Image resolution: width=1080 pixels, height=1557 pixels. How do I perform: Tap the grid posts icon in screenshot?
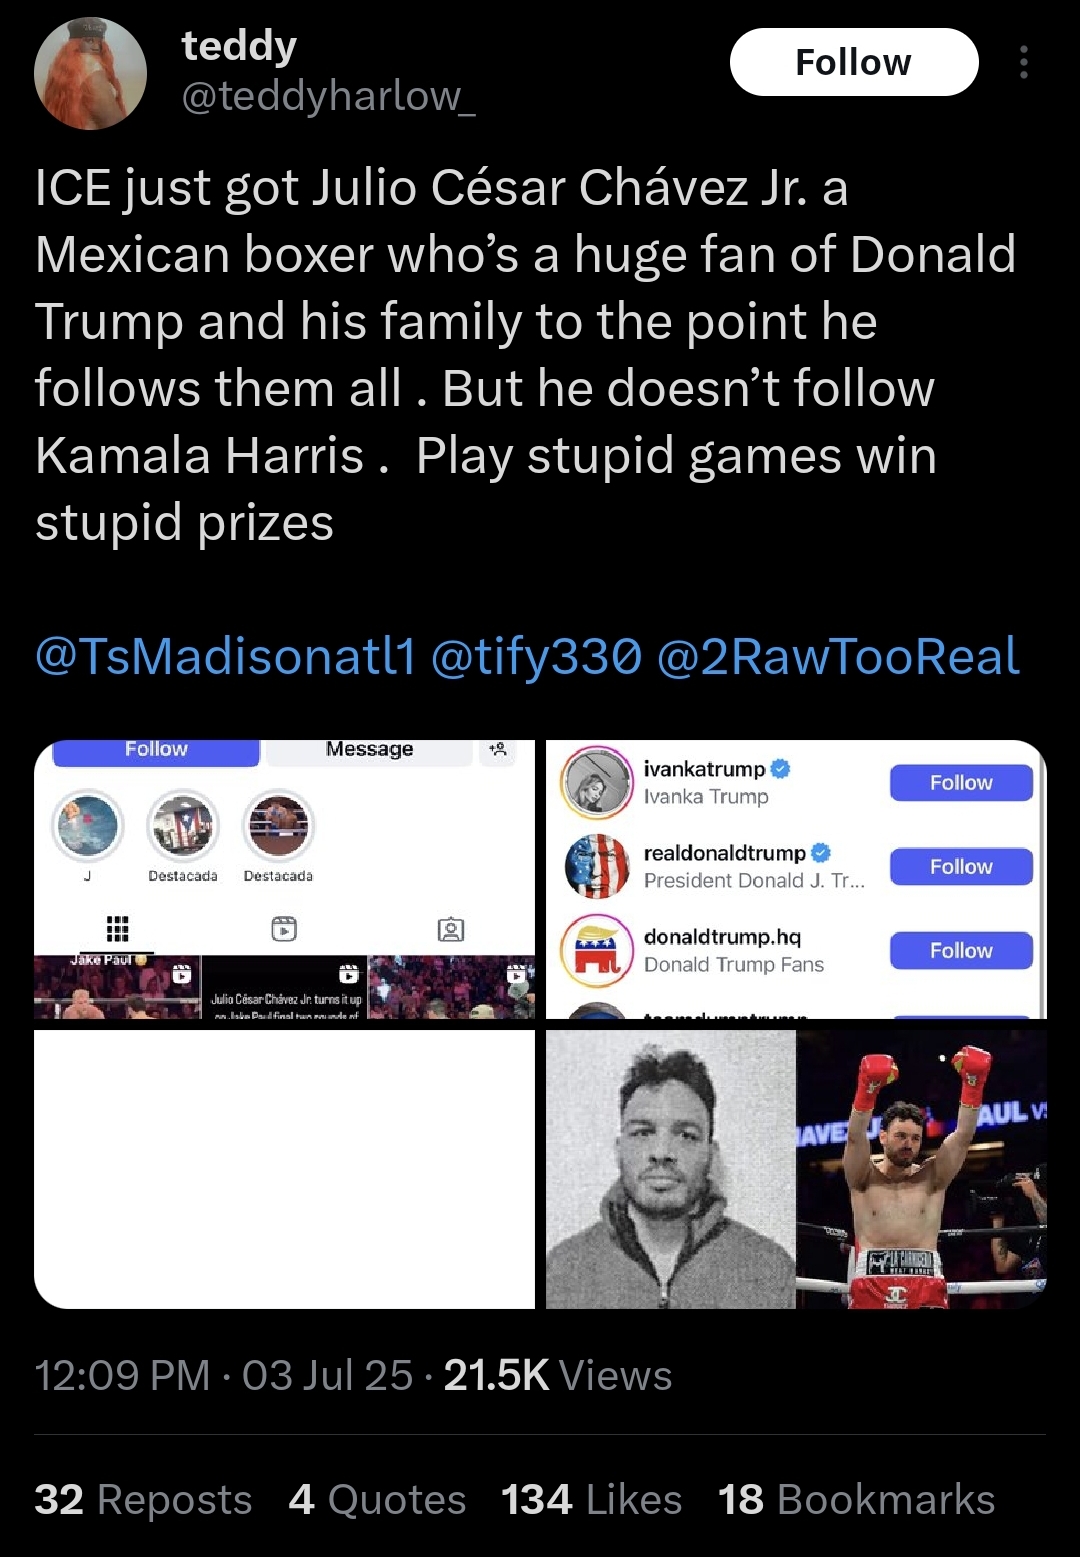[x=117, y=929]
